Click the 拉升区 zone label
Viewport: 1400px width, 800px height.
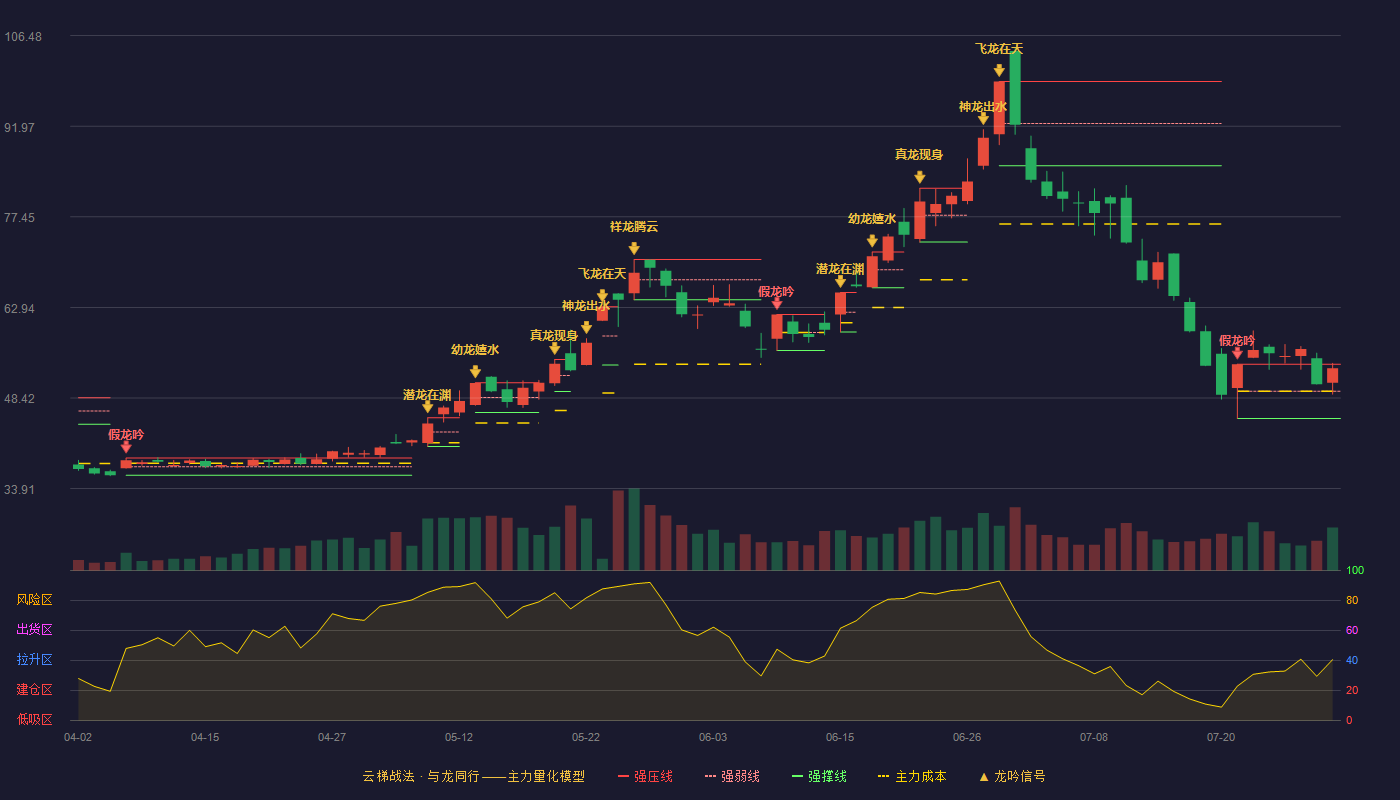(35, 660)
